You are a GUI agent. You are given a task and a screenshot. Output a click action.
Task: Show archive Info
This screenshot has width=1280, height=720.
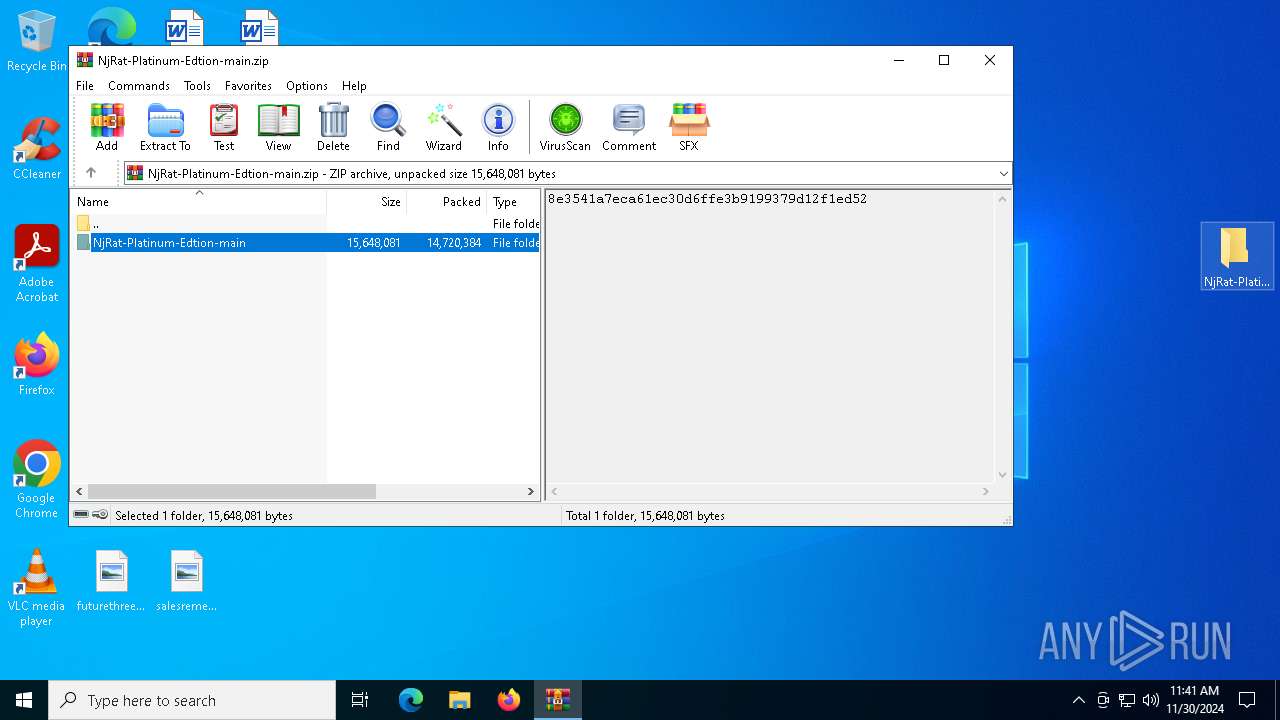pos(498,127)
